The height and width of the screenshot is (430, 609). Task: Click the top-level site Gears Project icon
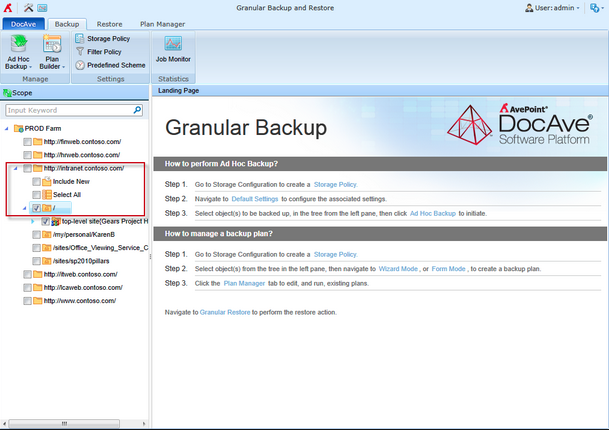coord(56,221)
